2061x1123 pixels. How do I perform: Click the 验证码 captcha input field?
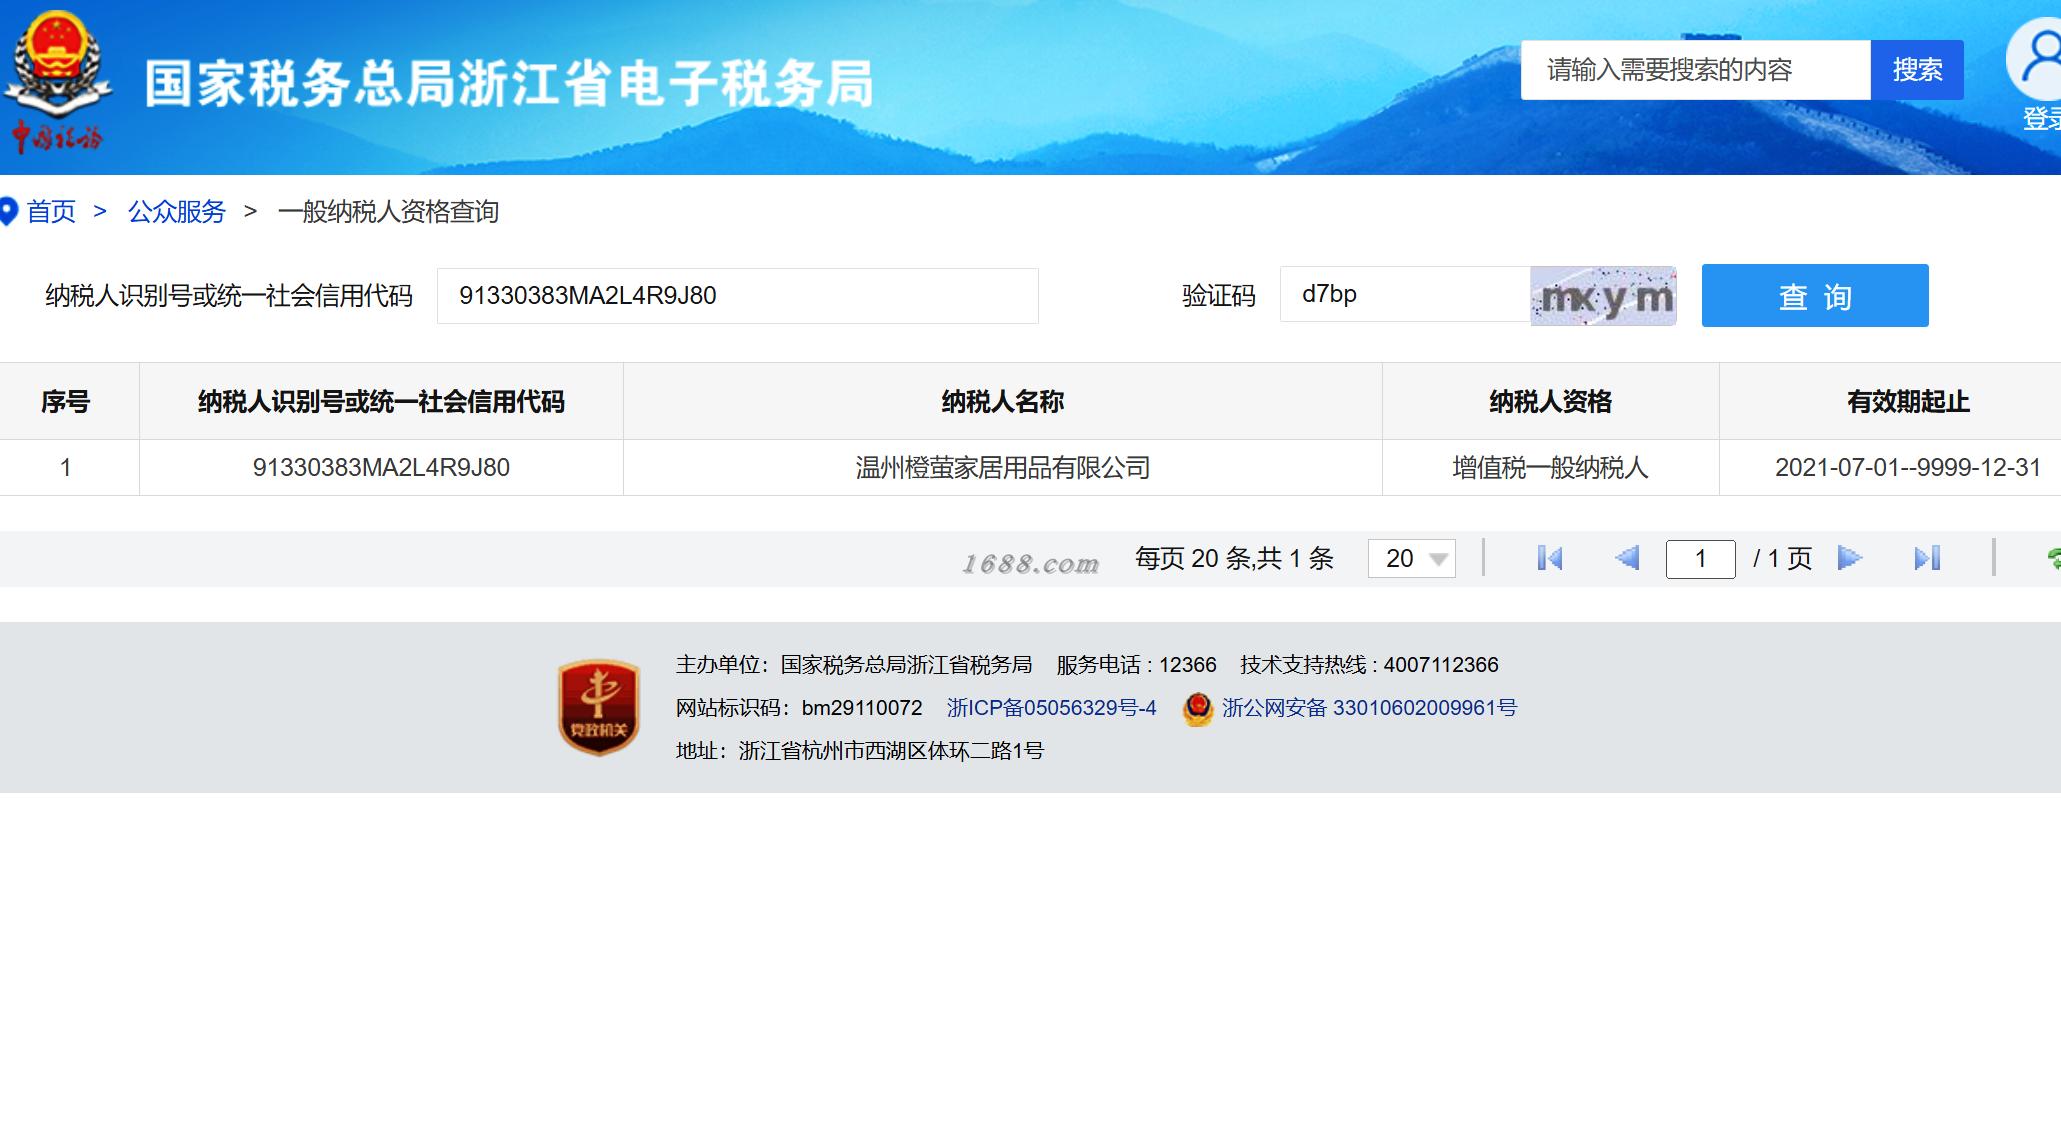point(1404,295)
